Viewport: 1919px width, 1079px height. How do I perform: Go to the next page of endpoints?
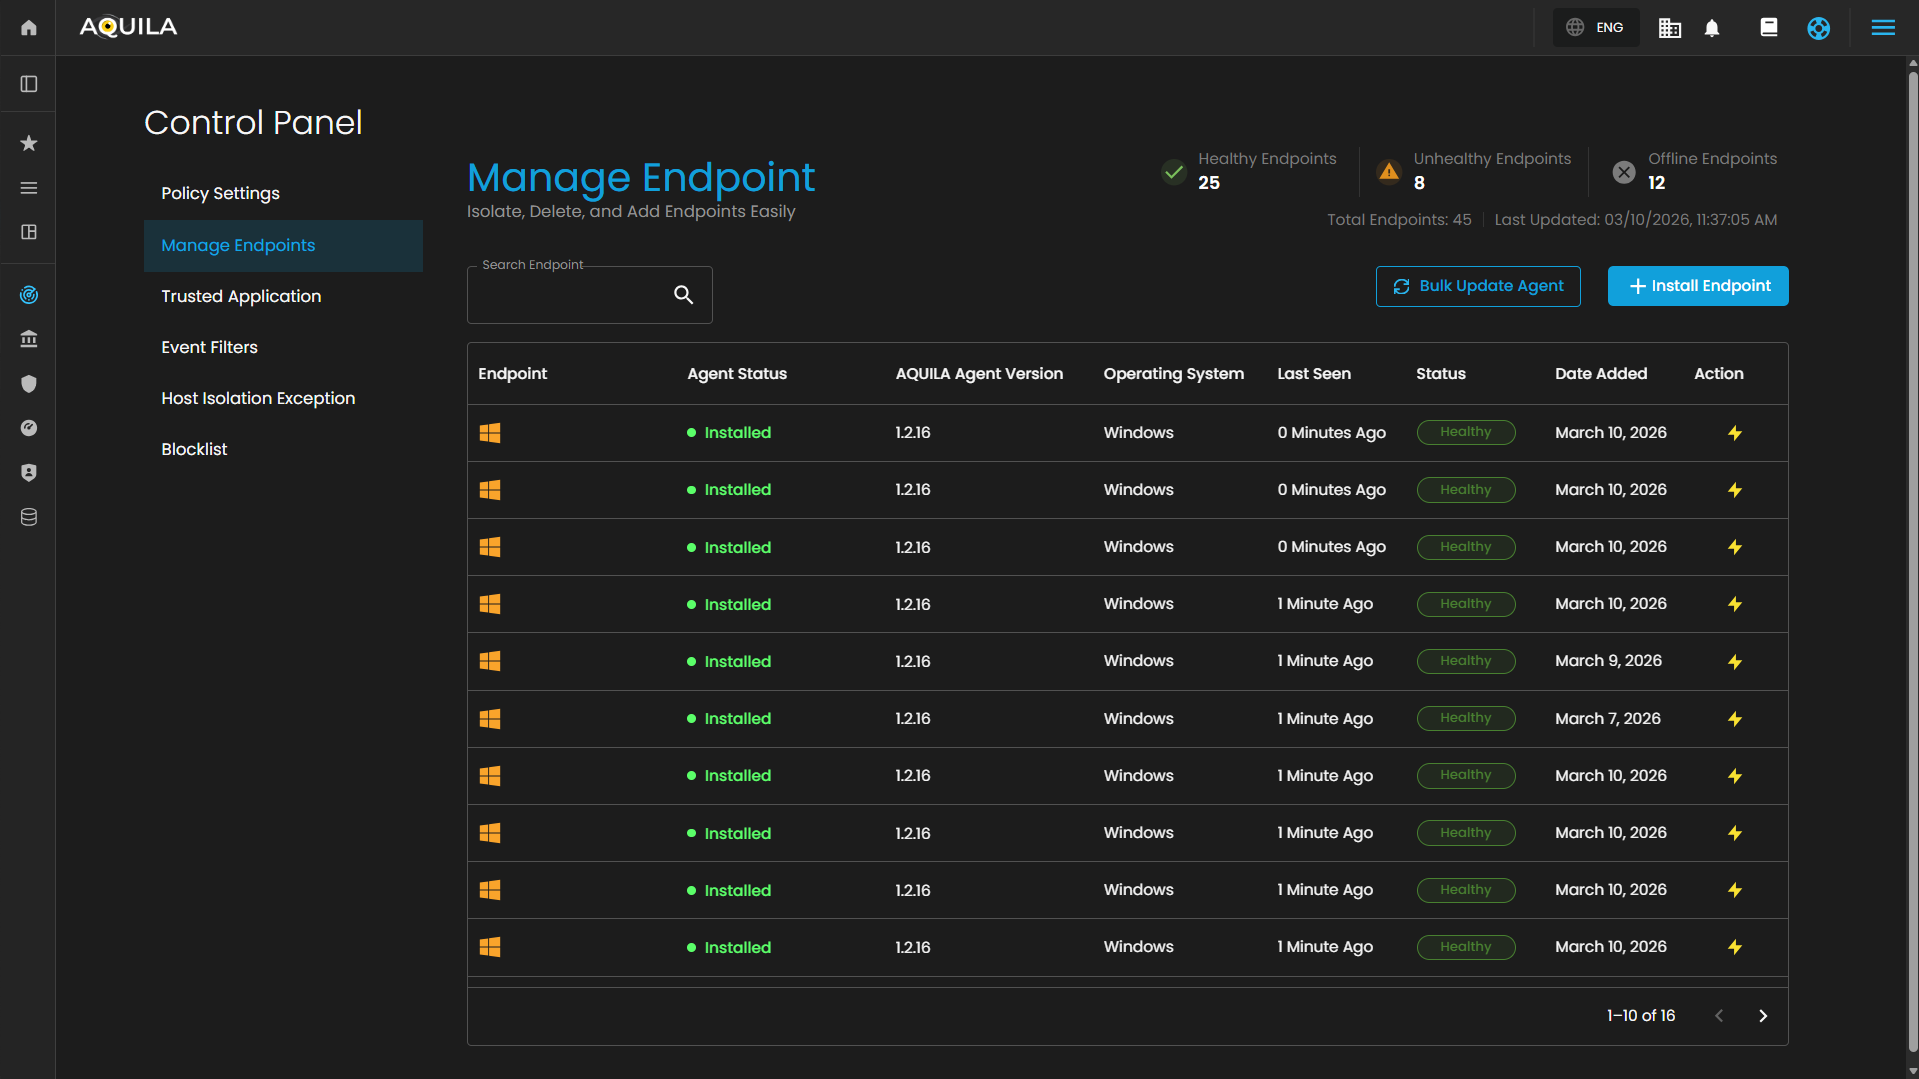tap(1763, 1016)
